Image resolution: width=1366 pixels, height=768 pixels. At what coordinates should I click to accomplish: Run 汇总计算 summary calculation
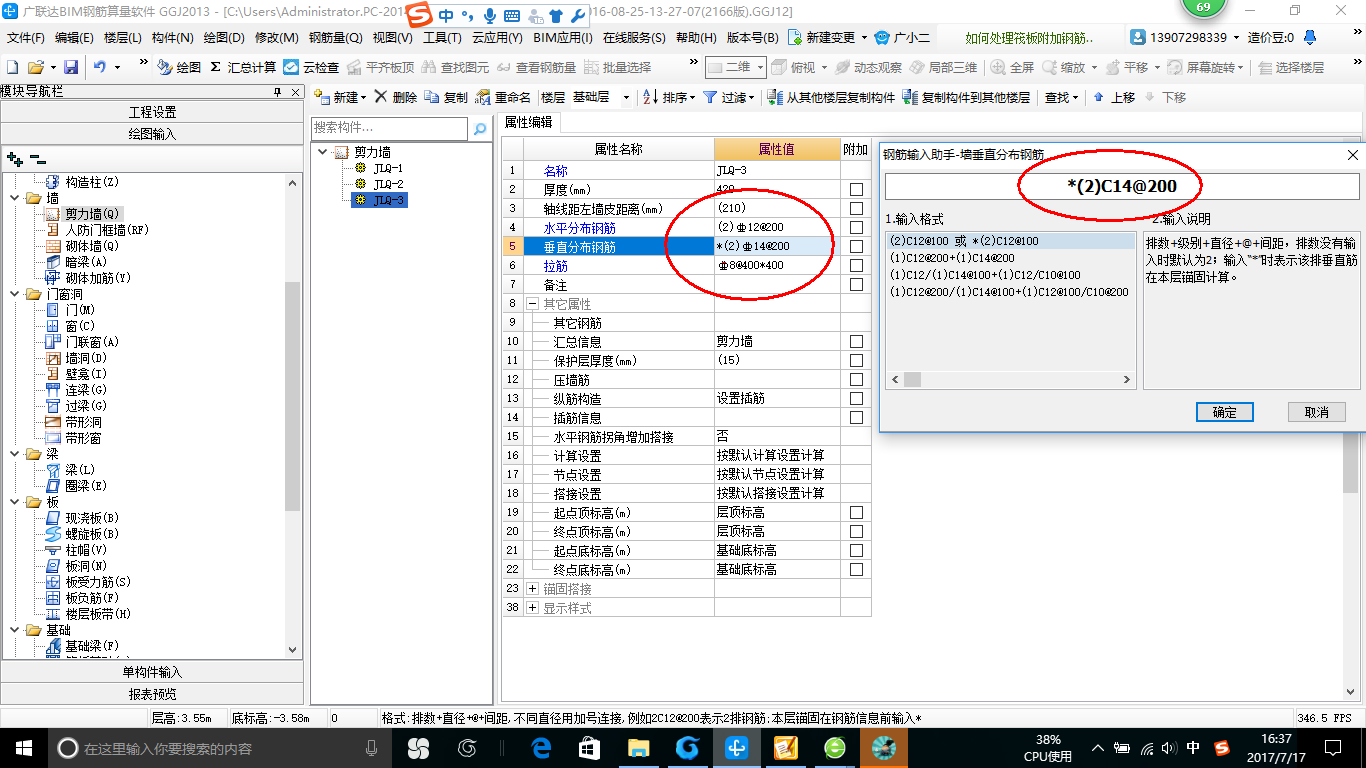[x=243, y=67]
